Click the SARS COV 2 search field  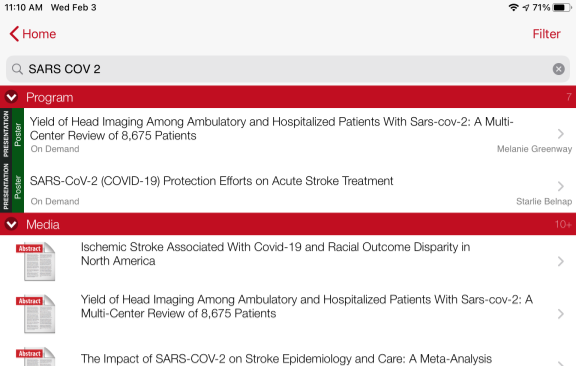[x=288, y=69]
